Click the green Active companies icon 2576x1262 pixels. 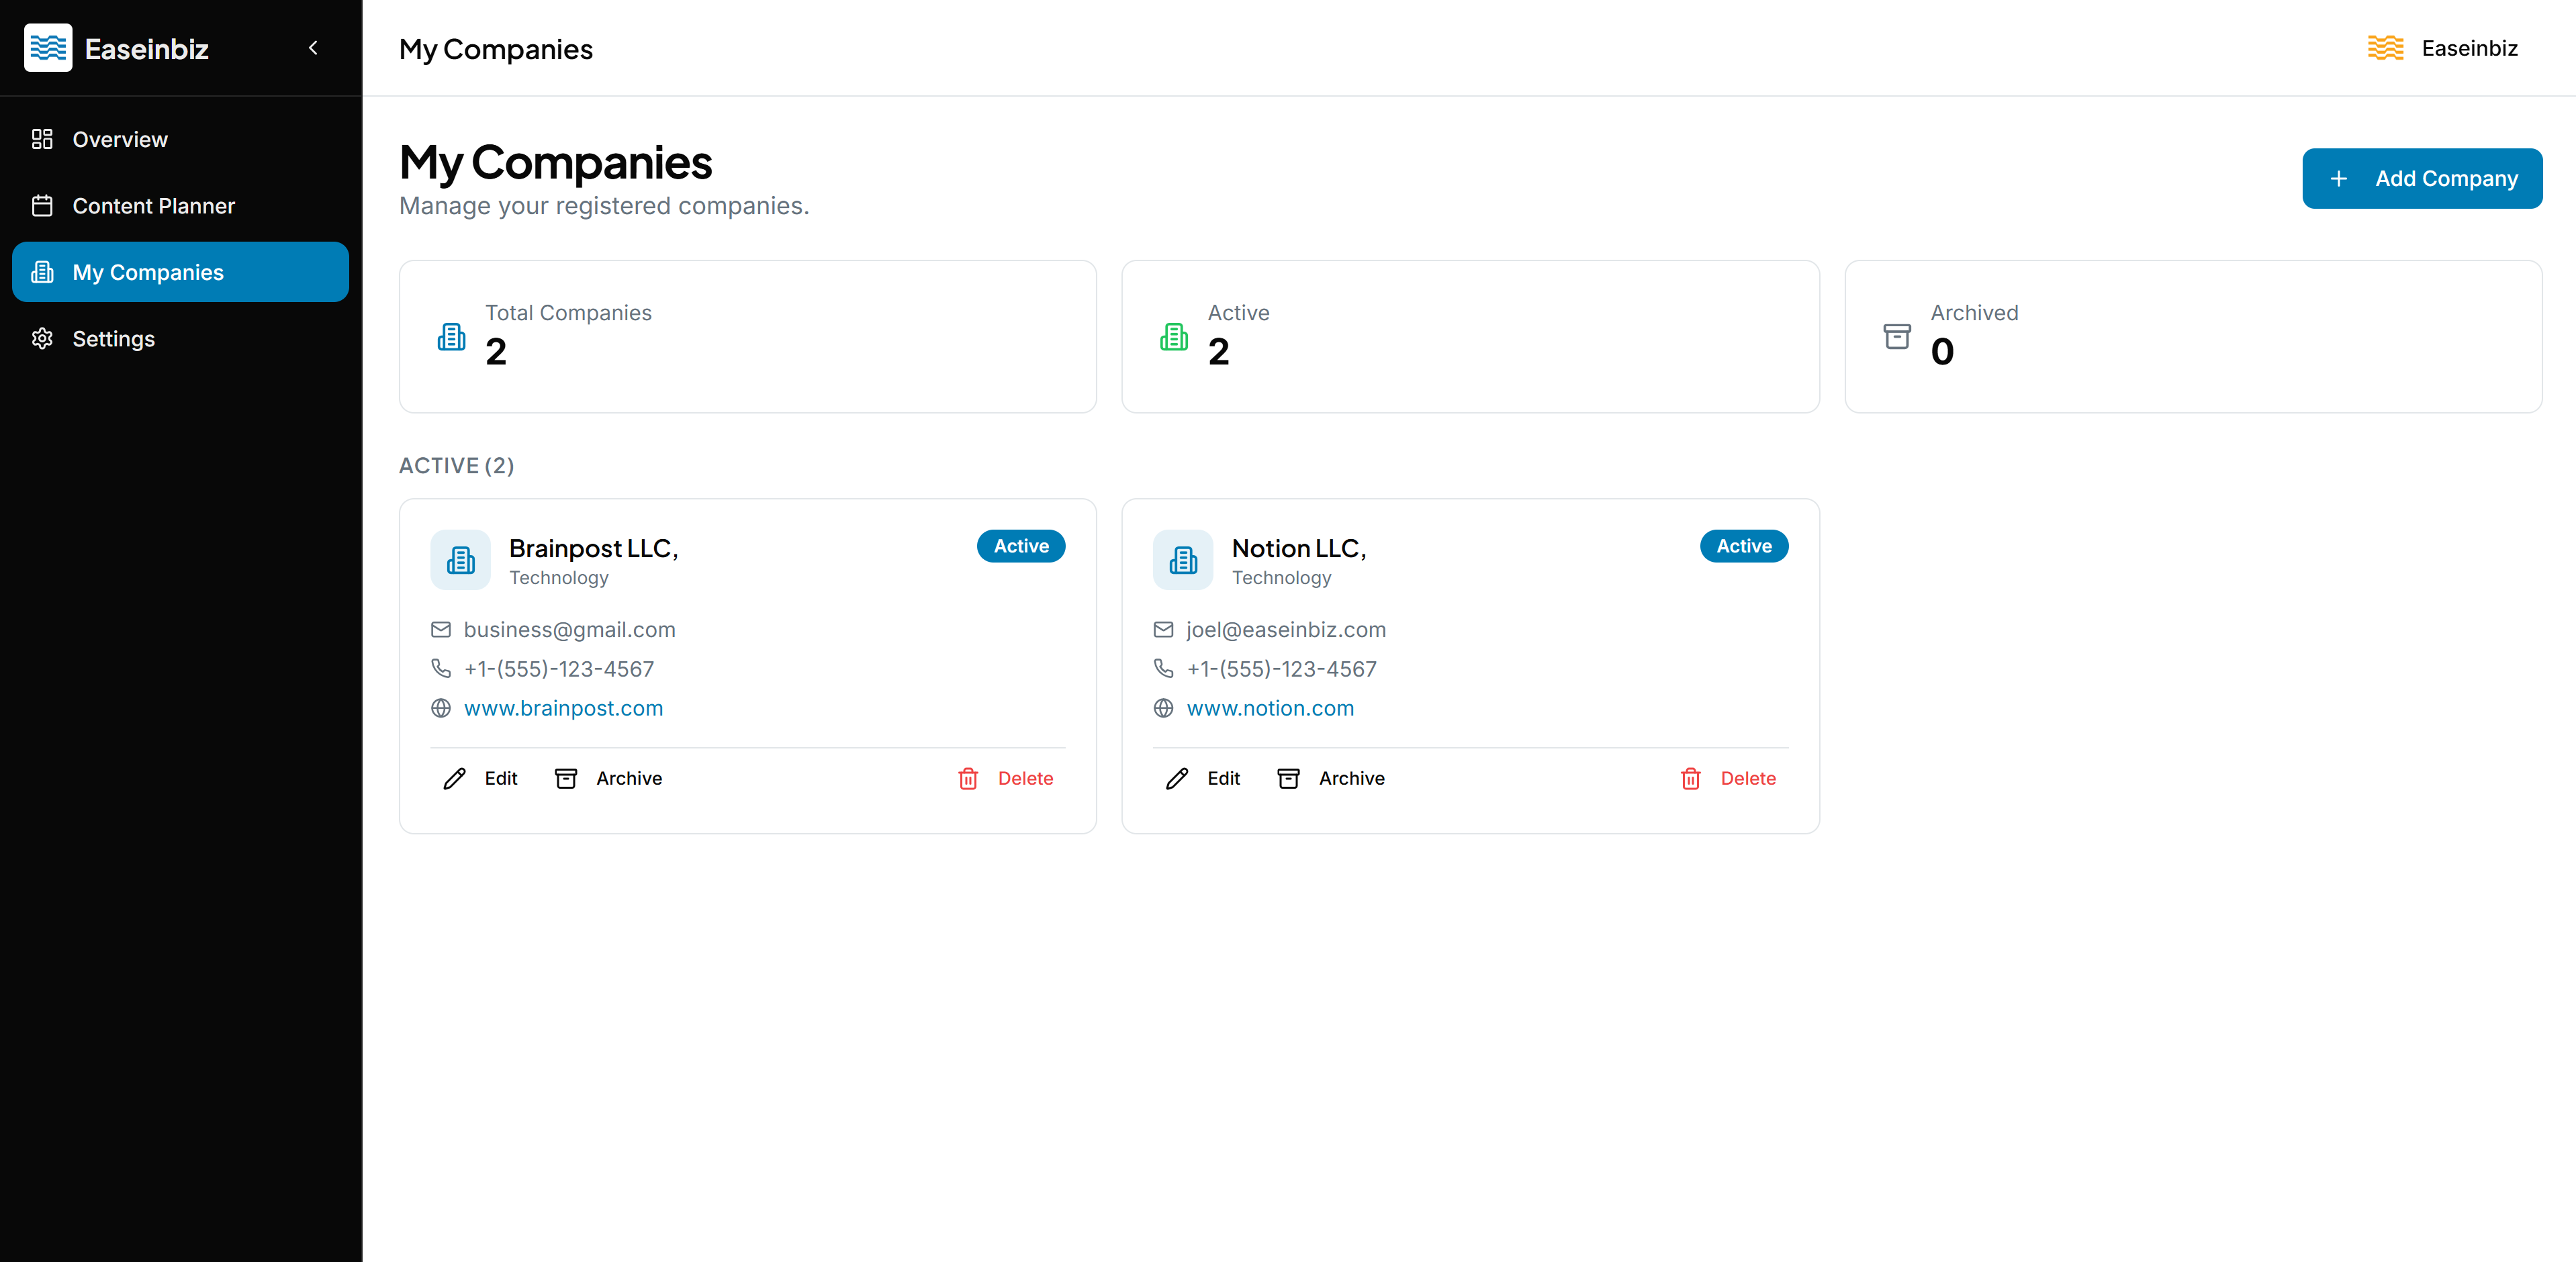pyautogui.click(x=1173, y=337)
